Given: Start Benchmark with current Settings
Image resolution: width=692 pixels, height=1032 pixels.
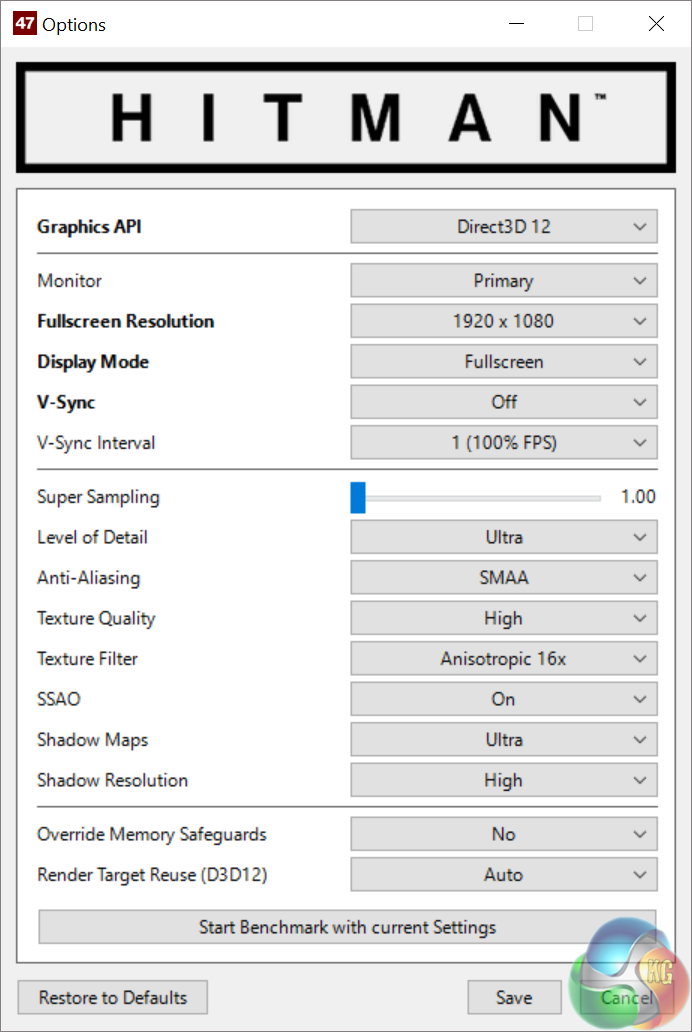Looking at the screenshot, I should click(x=347, y=927).
